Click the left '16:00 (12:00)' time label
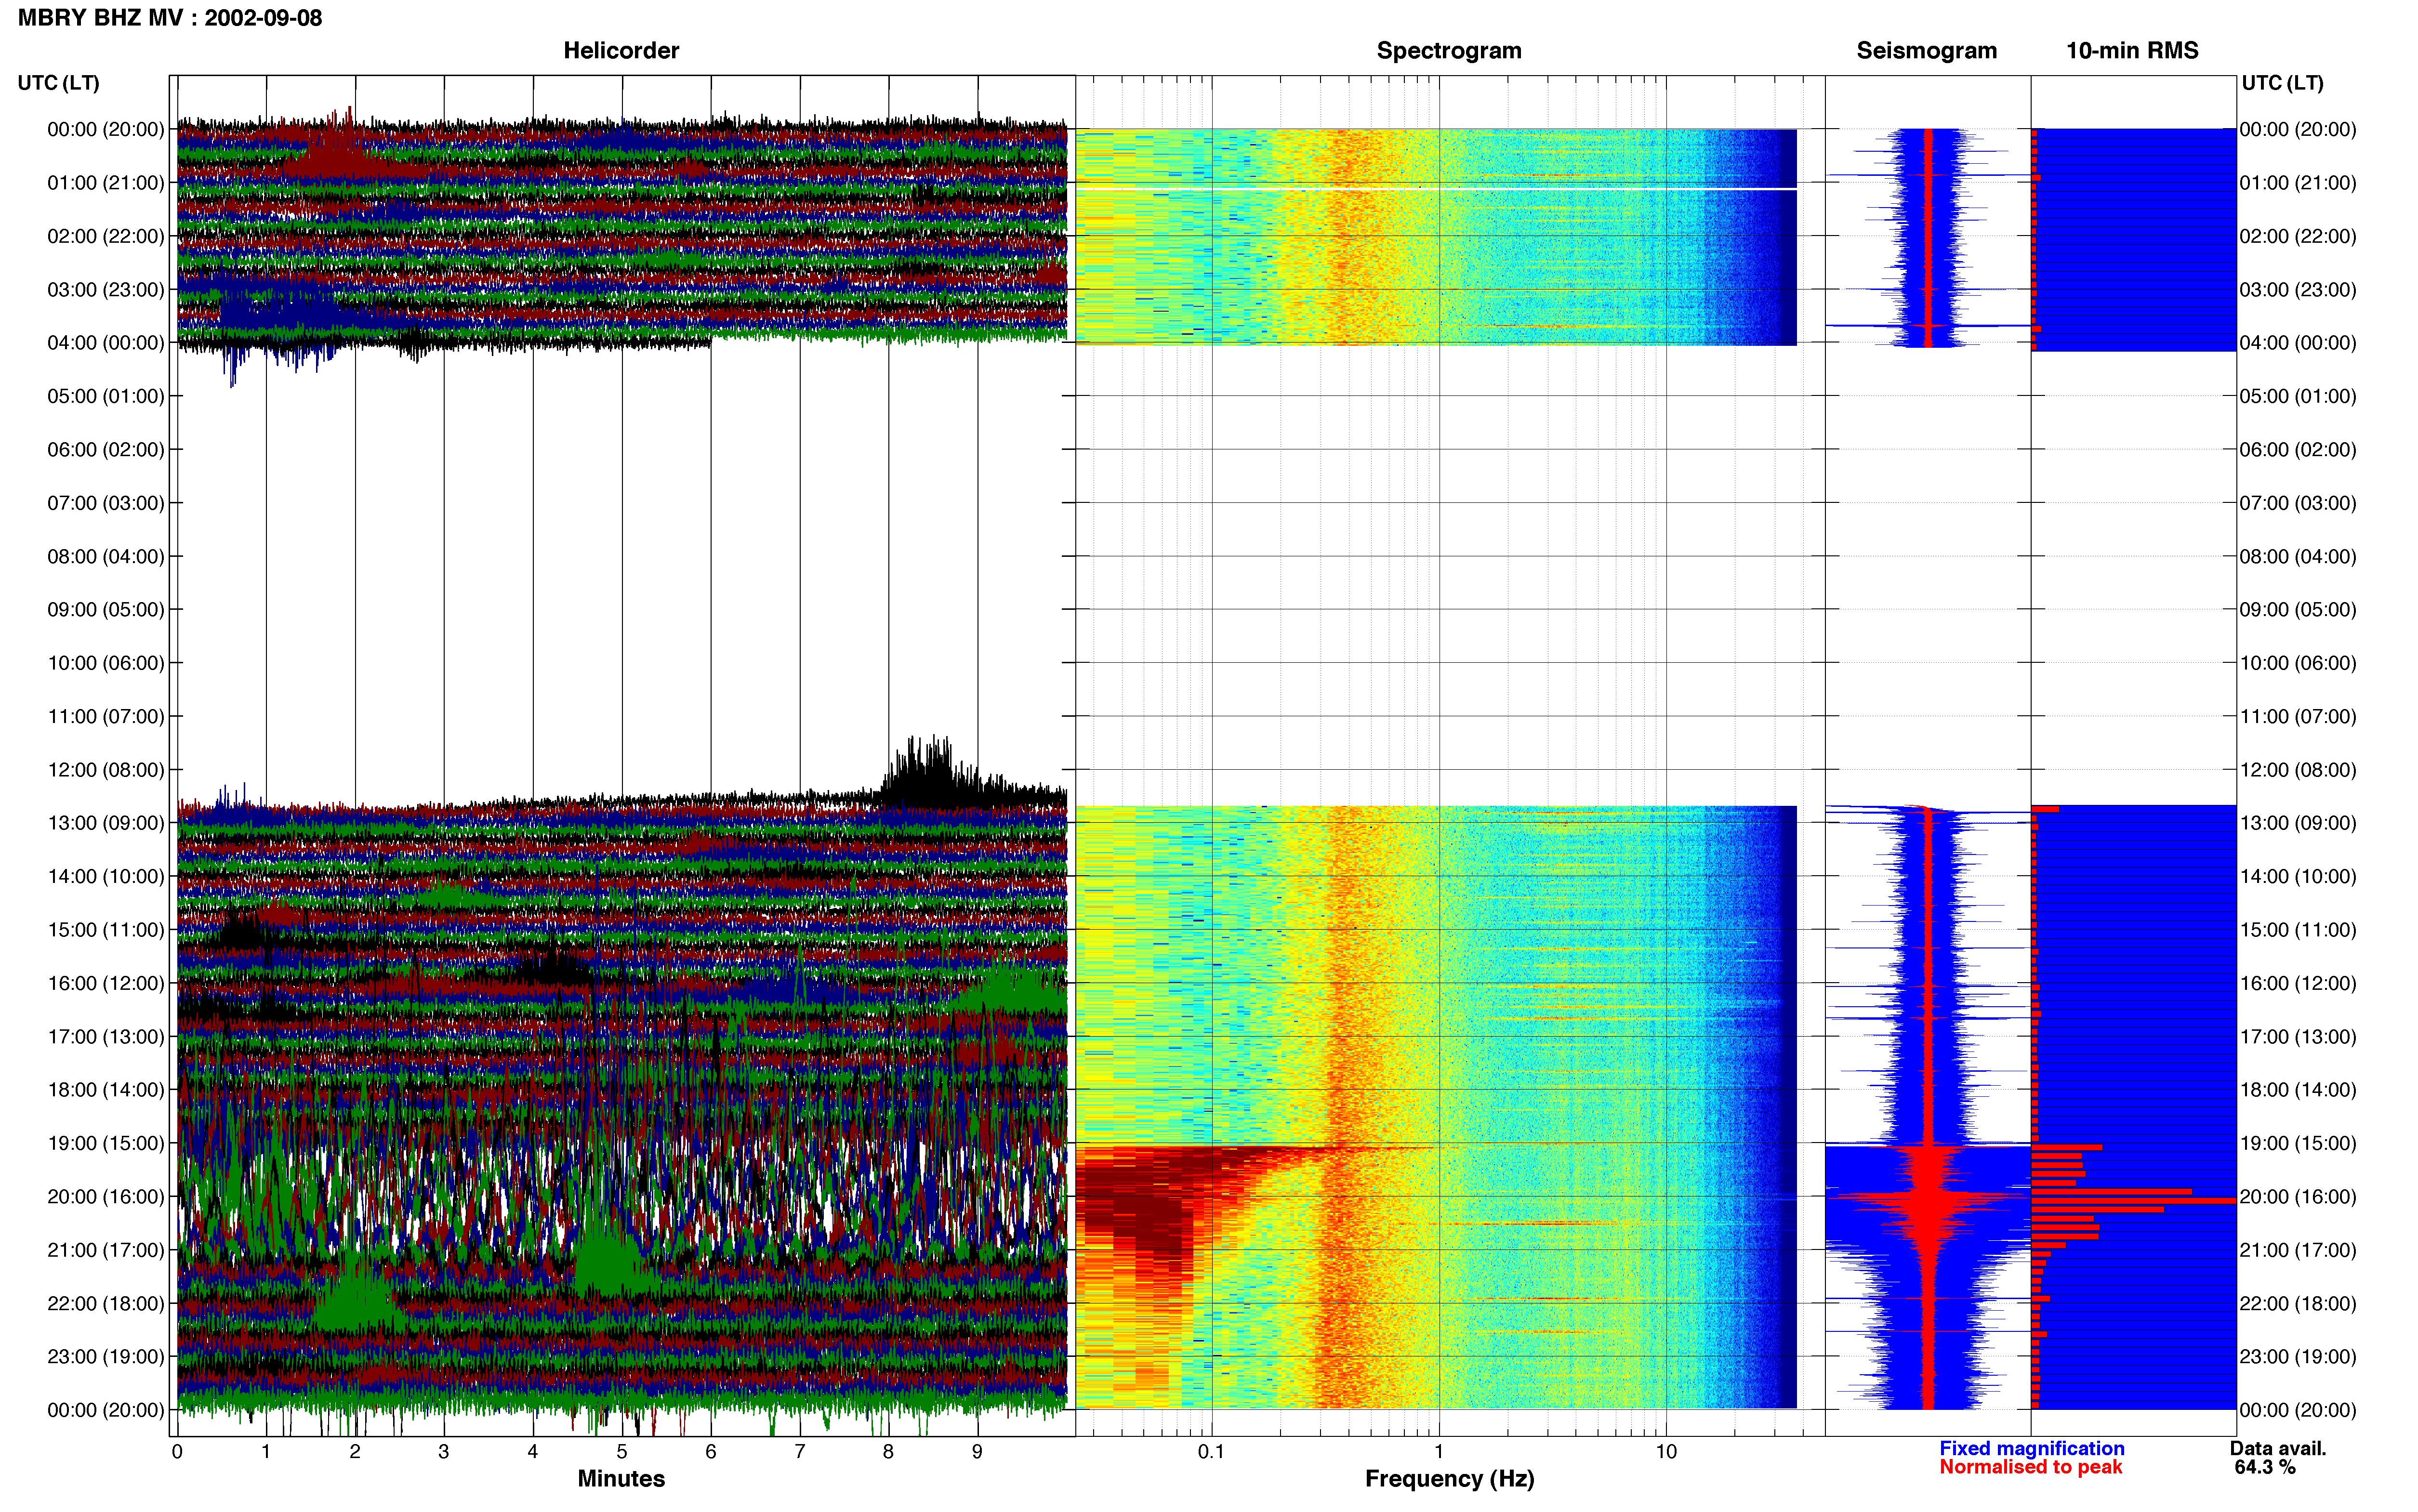This screenshot has height=1512, width=2418. click(106, 983)
